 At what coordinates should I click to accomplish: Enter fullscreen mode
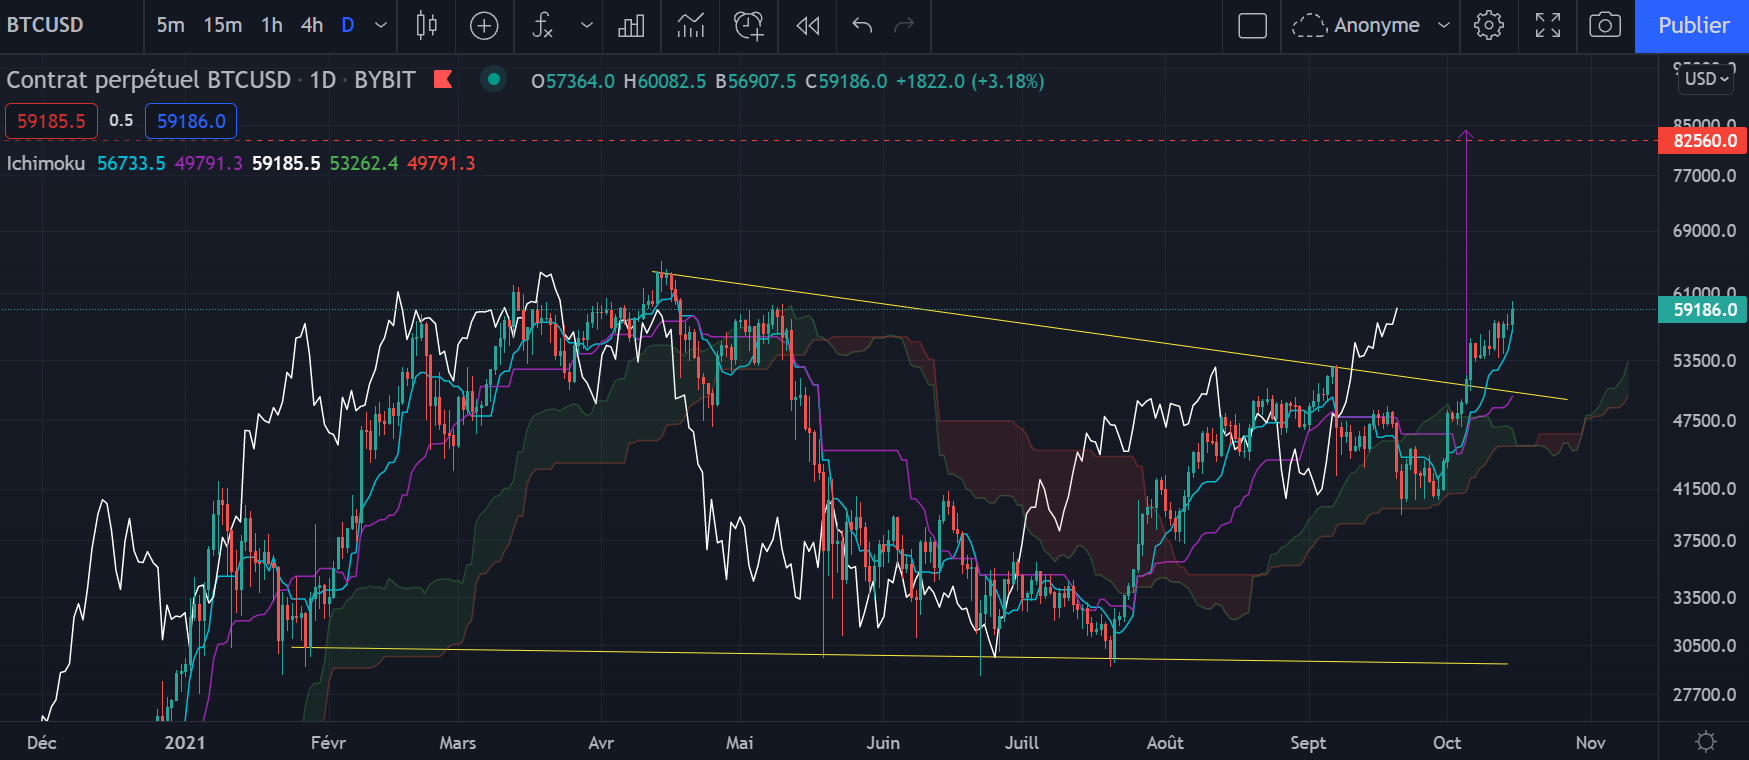(1548, 26)
